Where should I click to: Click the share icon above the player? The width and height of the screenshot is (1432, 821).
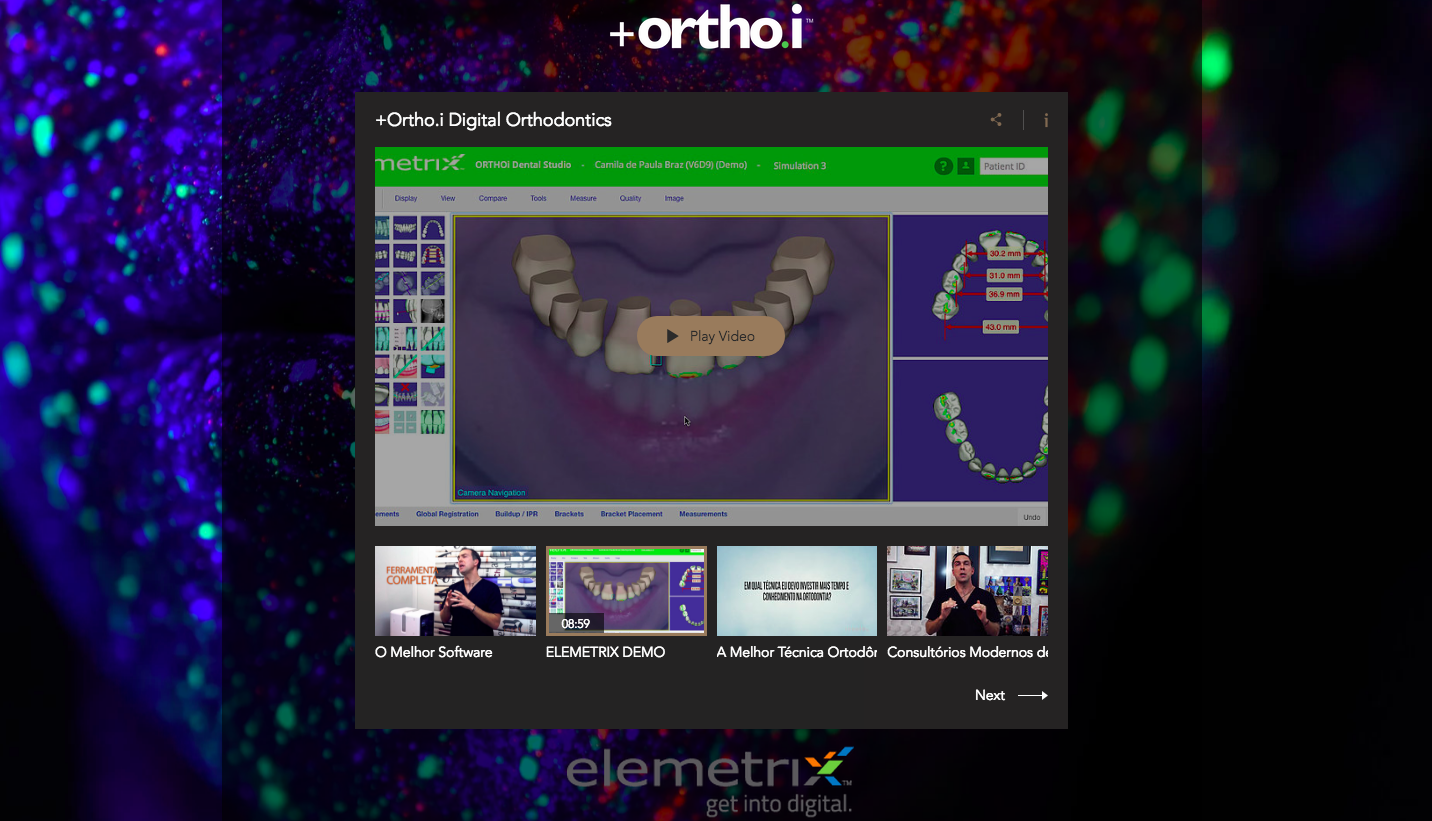click(x=995, y=119)
